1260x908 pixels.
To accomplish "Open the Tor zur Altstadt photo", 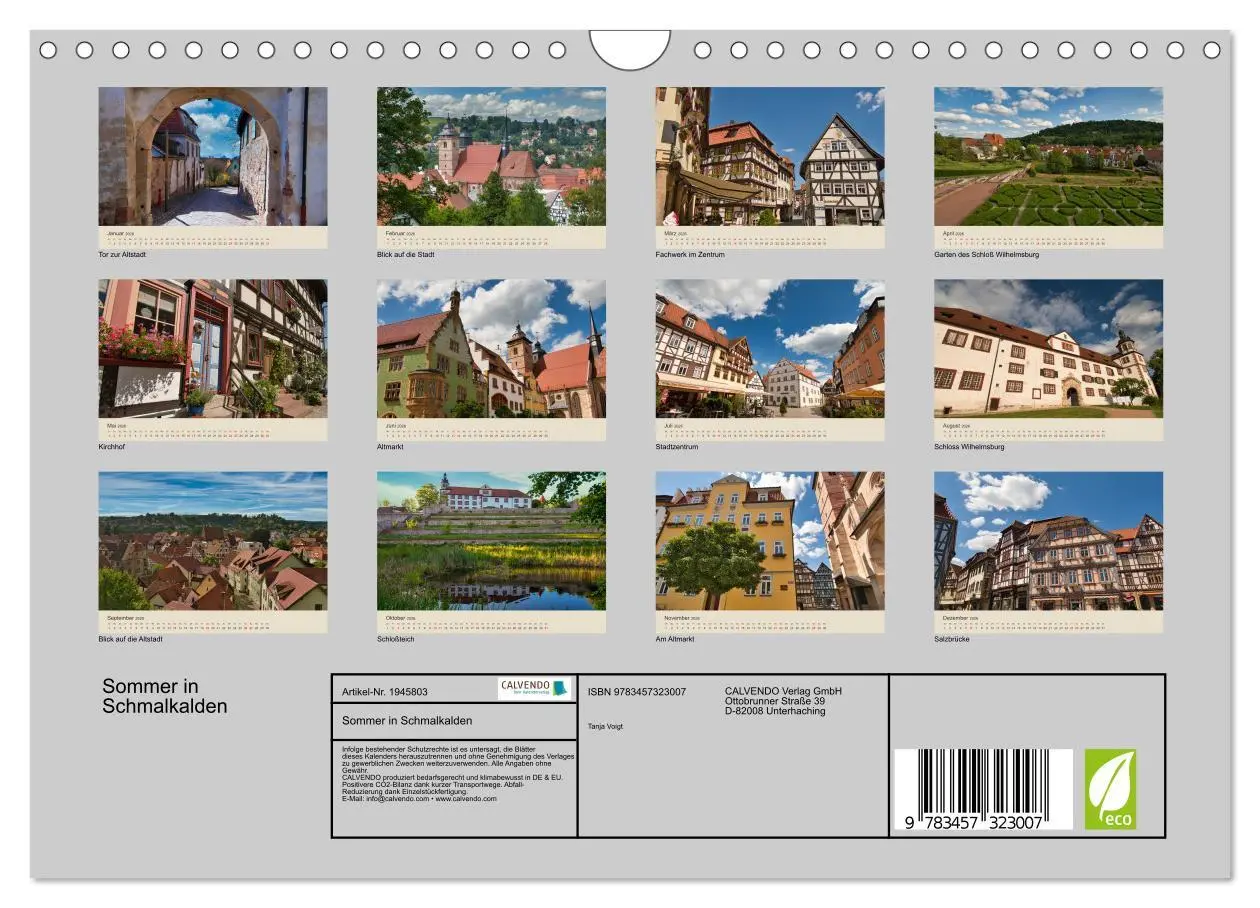I will pos(212,156).
